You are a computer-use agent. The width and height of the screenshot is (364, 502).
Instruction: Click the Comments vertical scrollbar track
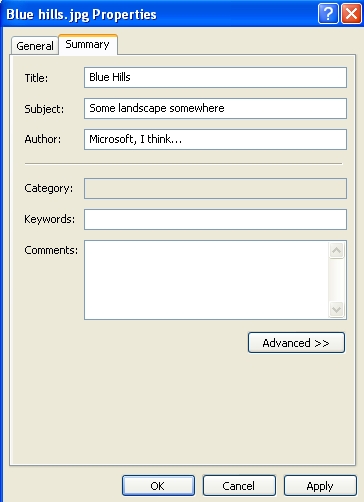336,280
